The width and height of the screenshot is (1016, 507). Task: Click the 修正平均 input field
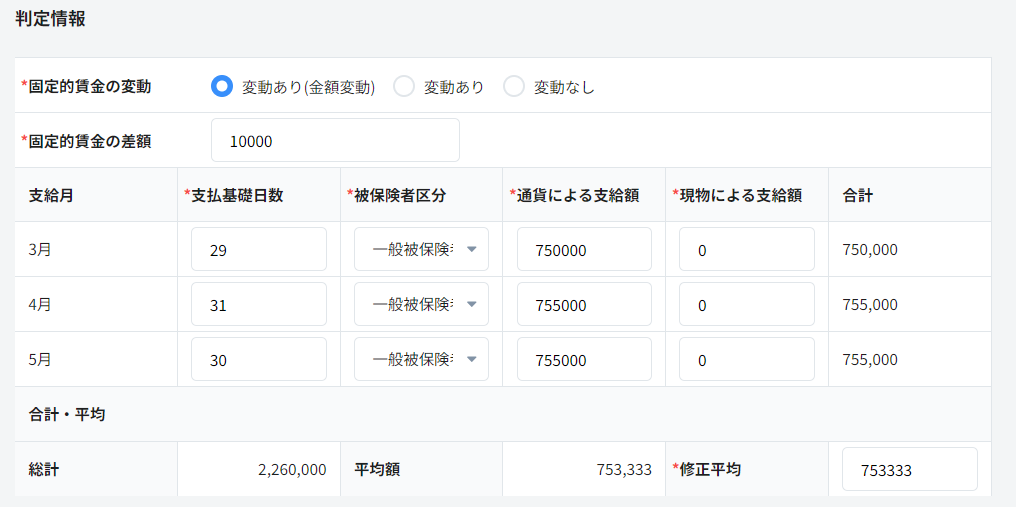coord(909,470)
